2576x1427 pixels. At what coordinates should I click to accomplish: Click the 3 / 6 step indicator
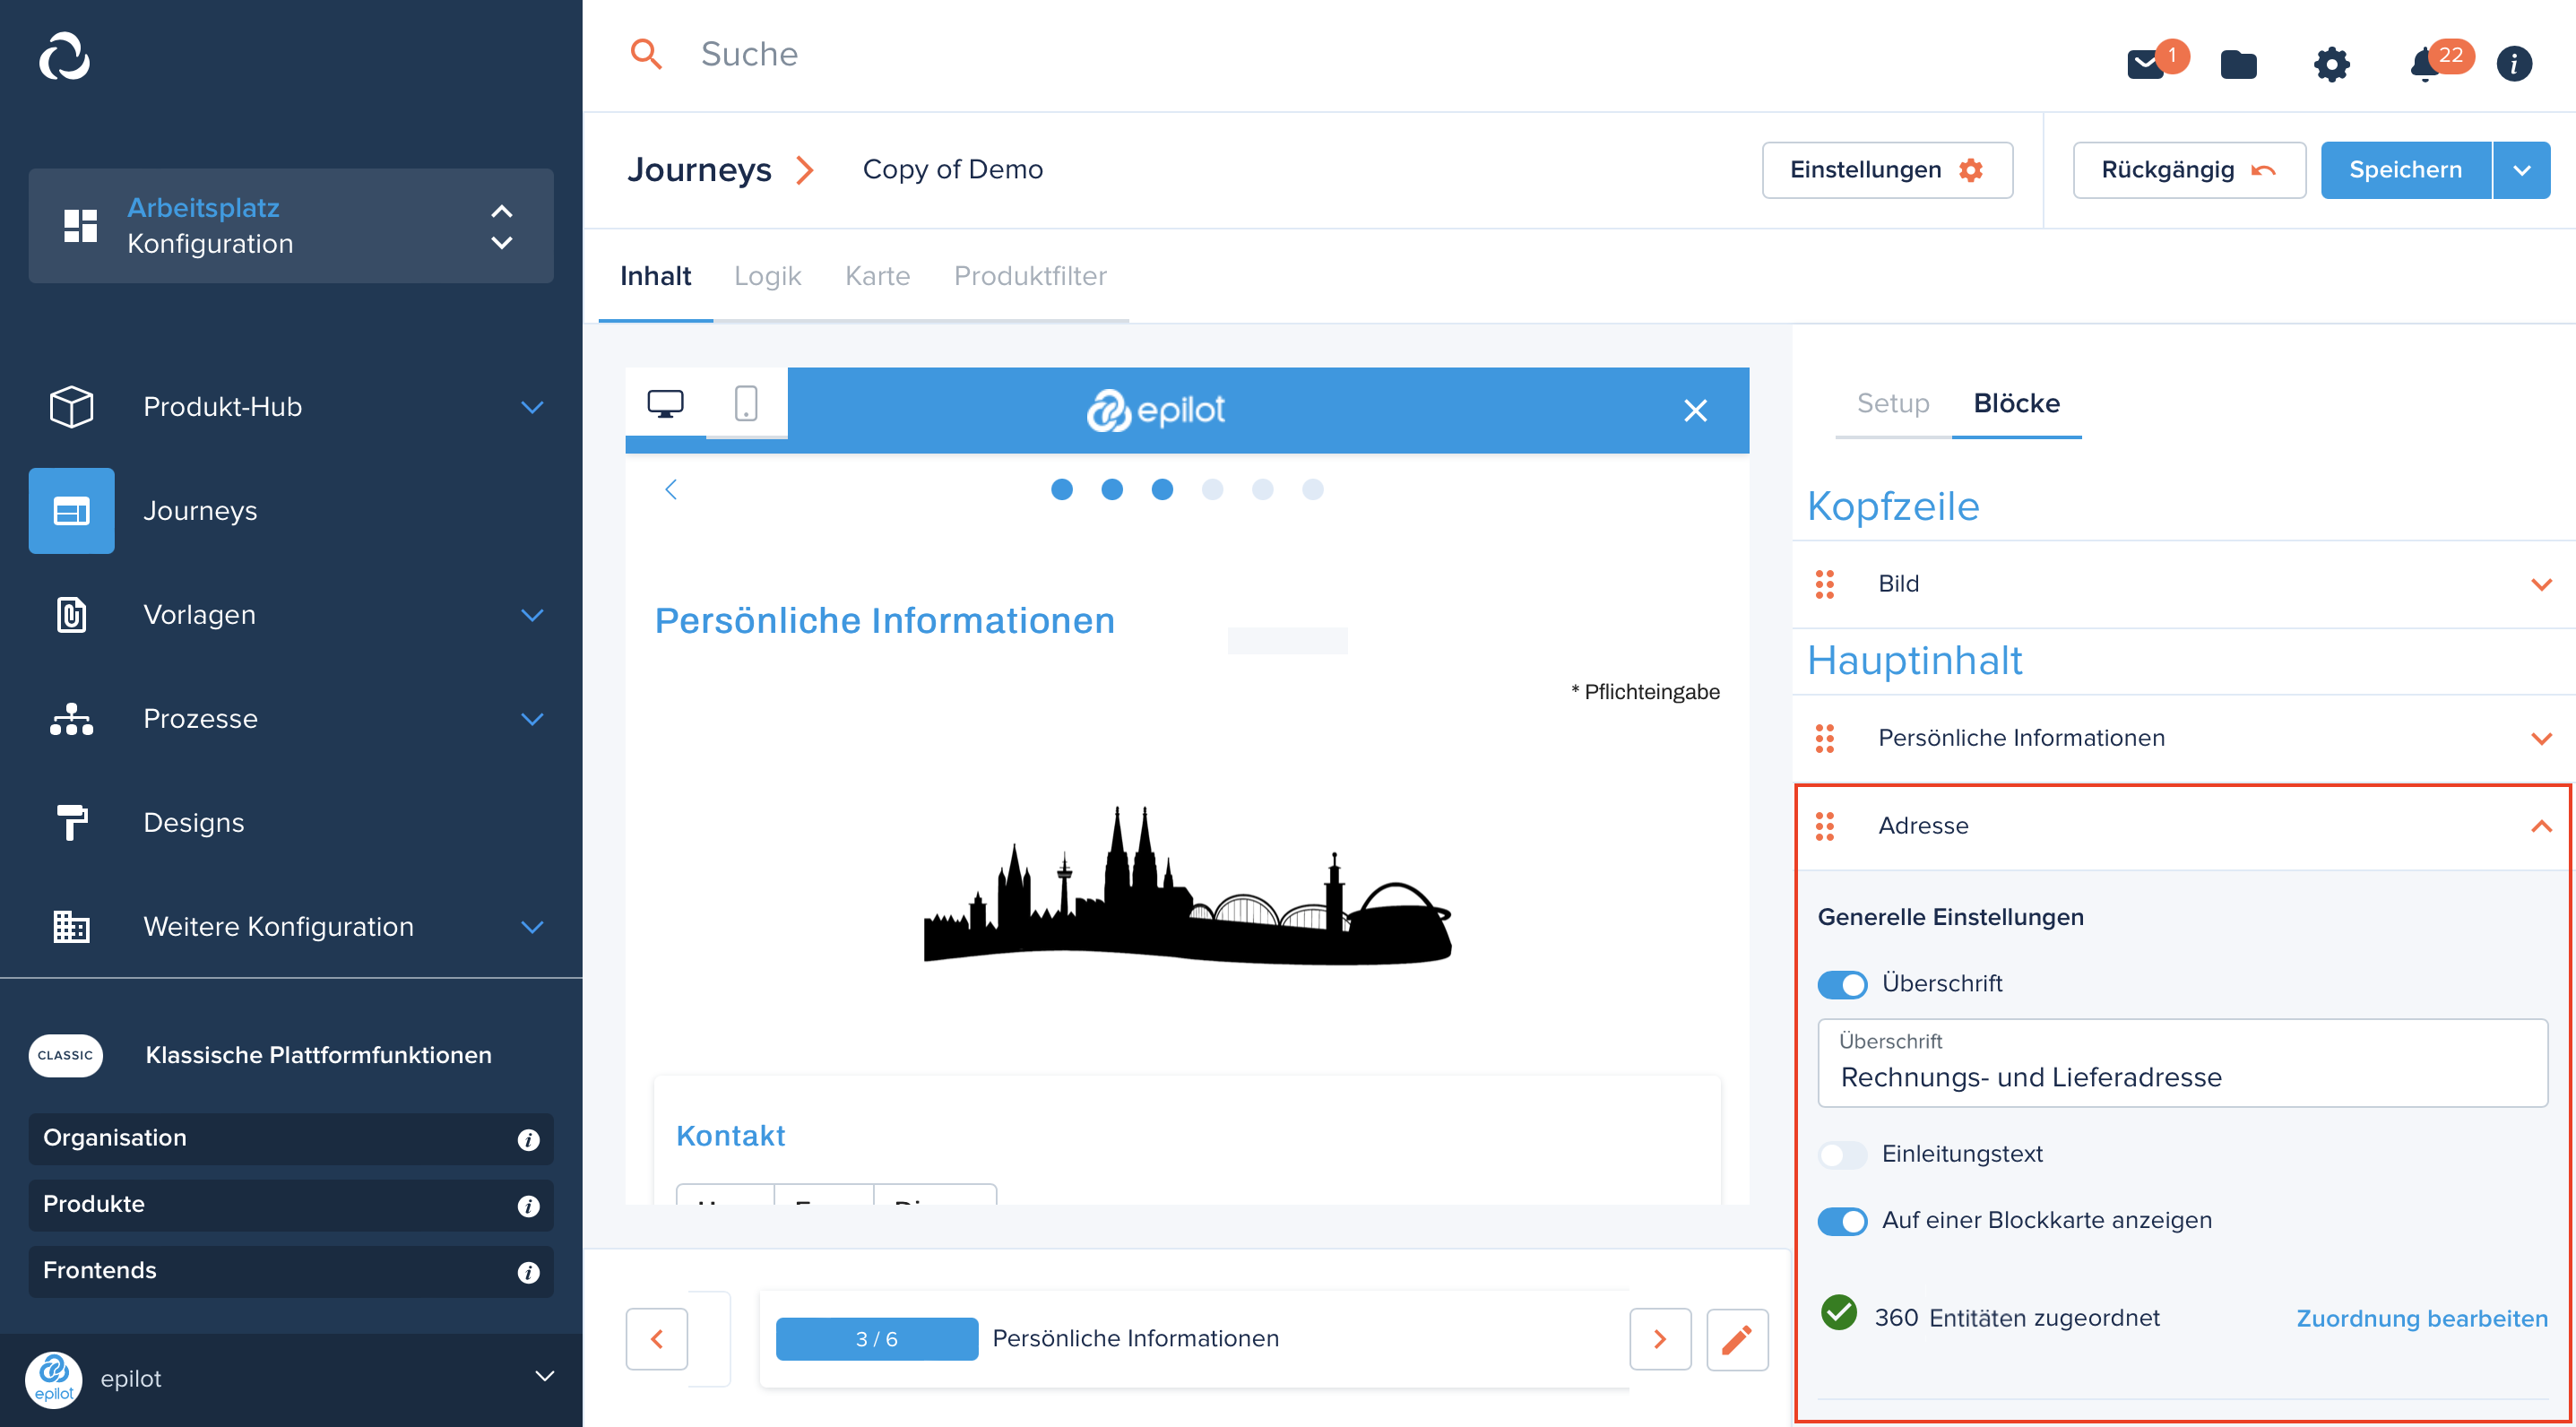[x=876, y=1339]
